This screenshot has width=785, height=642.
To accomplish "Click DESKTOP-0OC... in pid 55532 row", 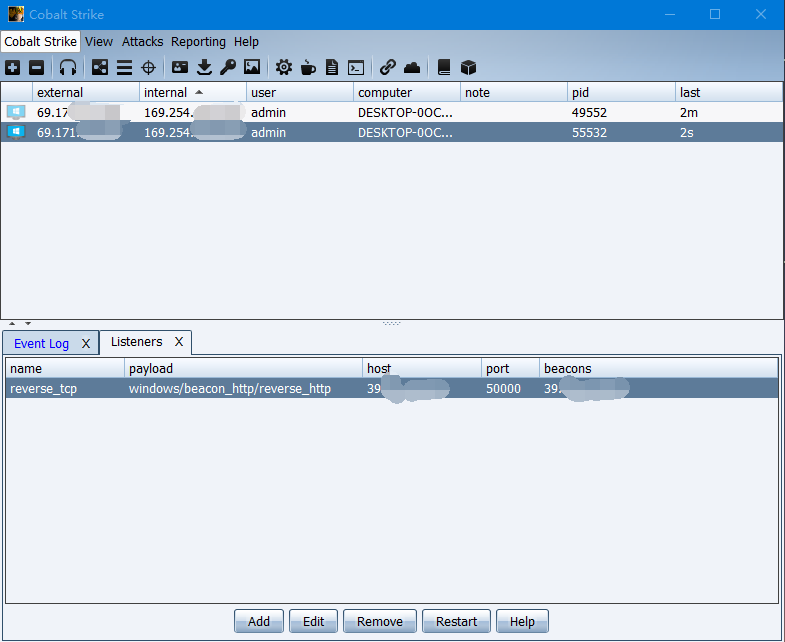I will pos(405,132).
